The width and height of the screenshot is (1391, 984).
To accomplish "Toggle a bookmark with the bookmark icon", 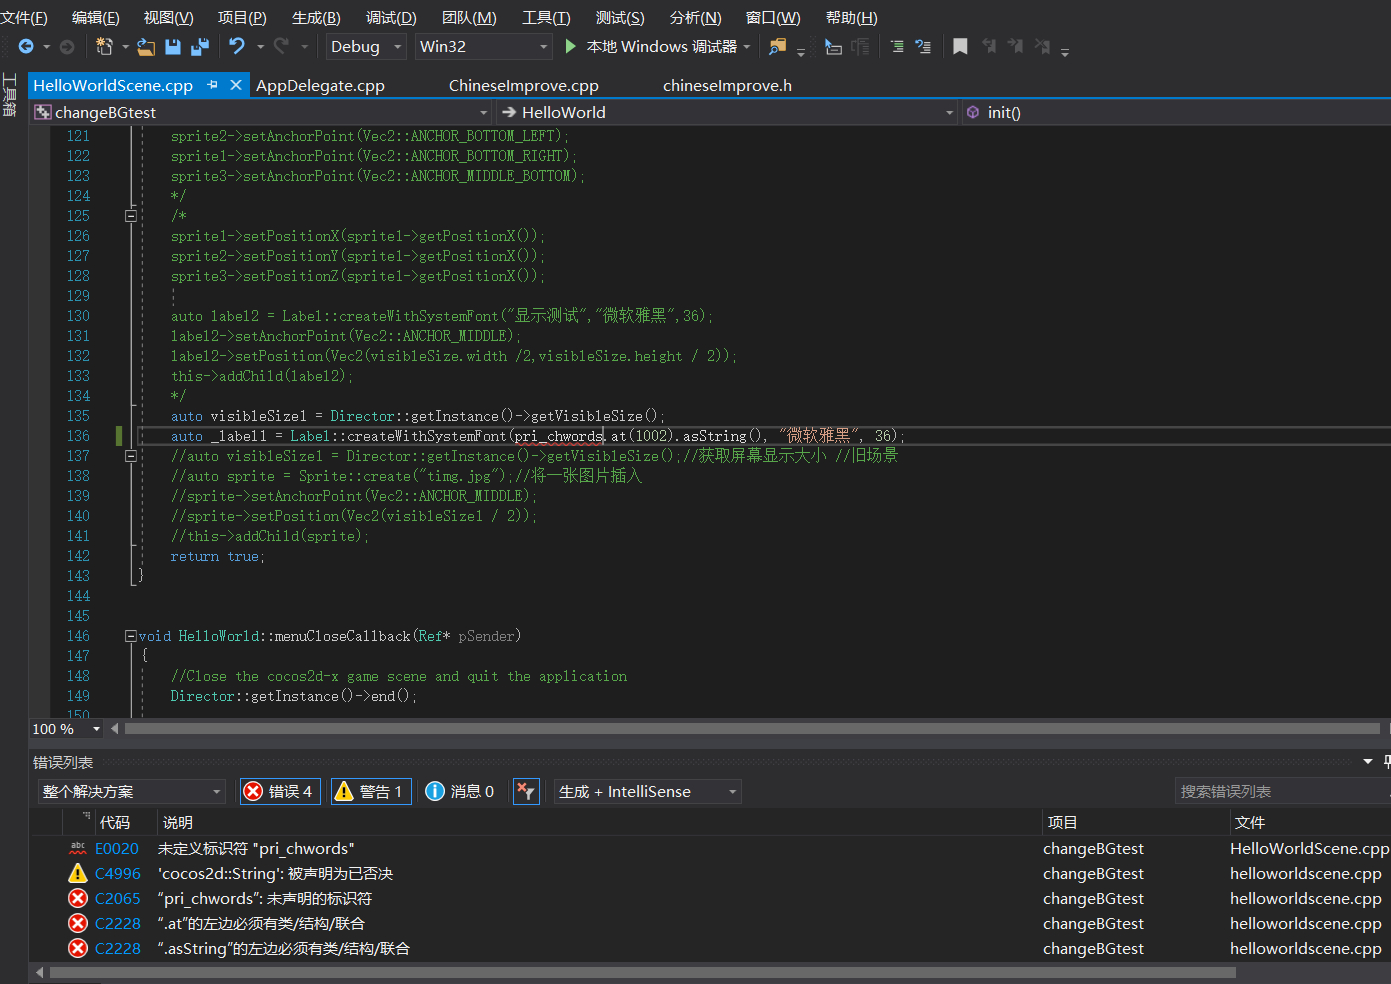I will (x=960, y=47).
